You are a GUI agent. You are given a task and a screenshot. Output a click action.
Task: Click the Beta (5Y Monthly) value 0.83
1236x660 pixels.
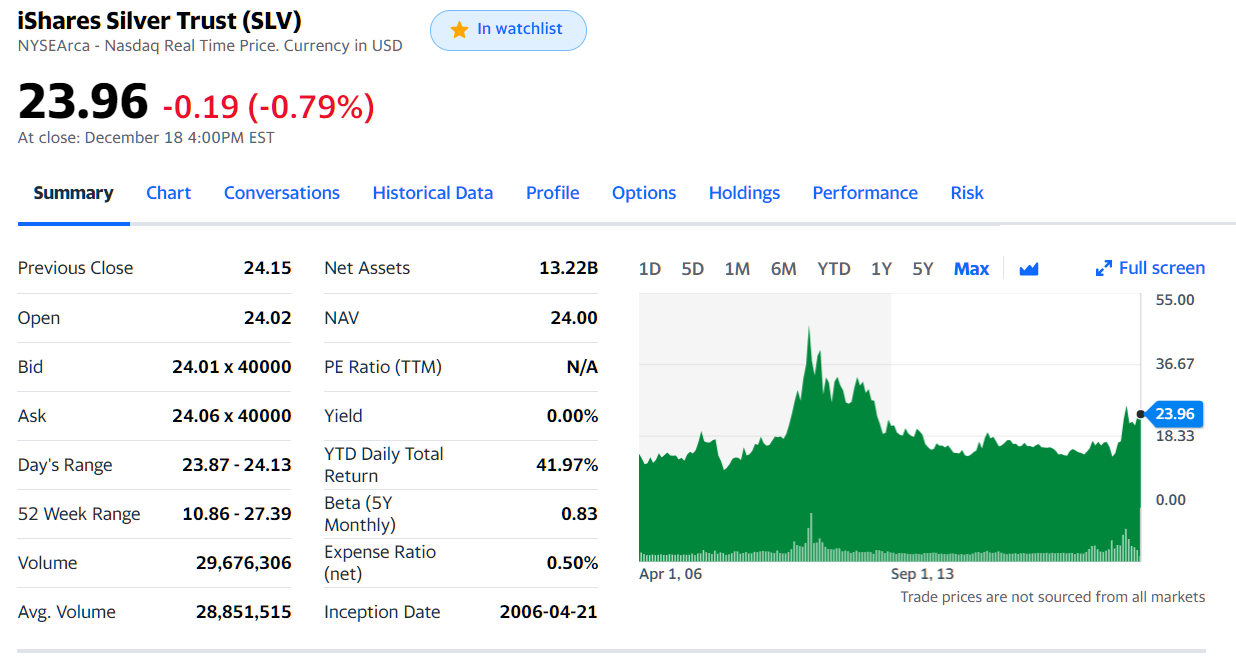click(x=580, y=514)
